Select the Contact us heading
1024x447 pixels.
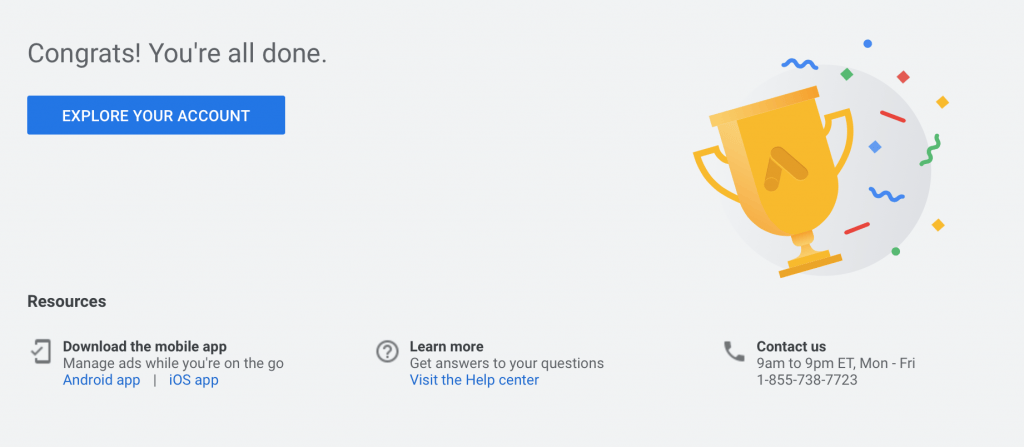coord(791,346)
